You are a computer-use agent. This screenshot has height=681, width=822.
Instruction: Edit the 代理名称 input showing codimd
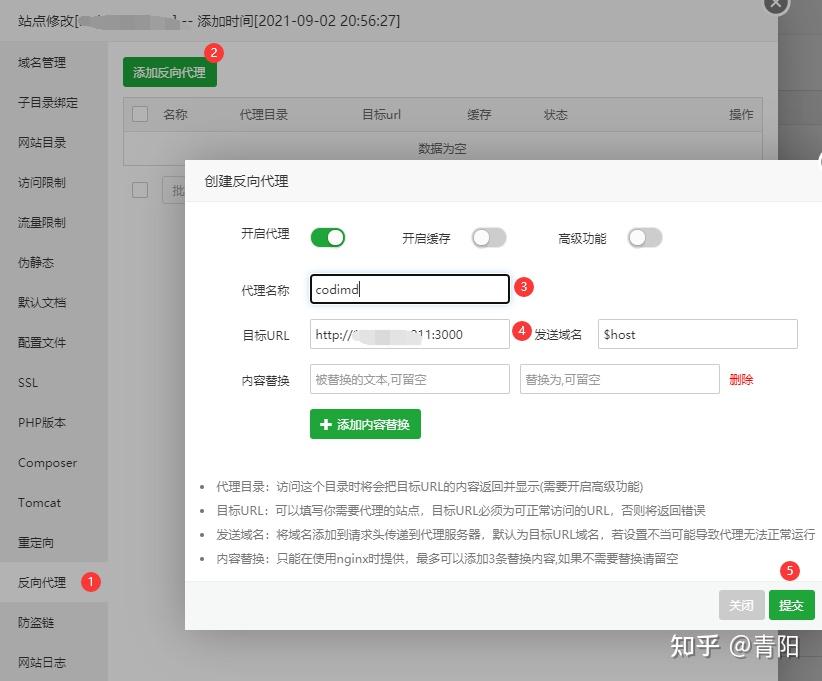(x=408, y=288)
